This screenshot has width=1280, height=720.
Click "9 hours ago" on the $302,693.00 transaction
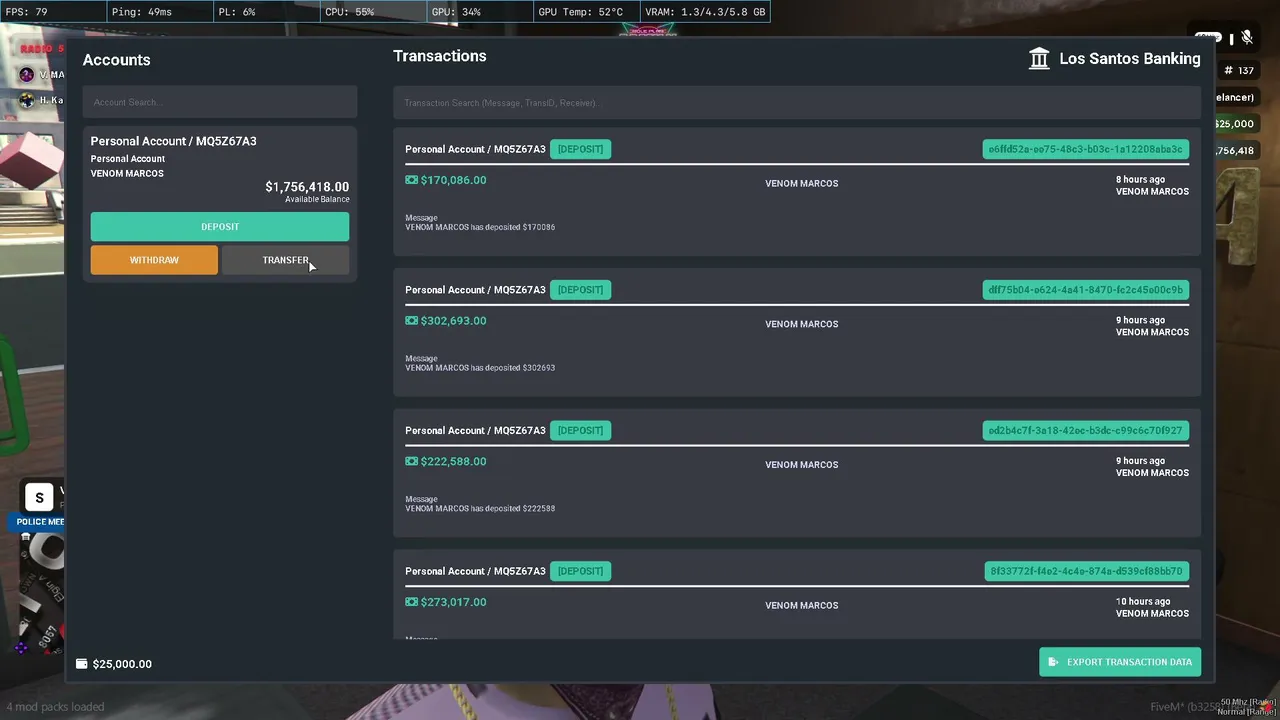click(1140, 321)
